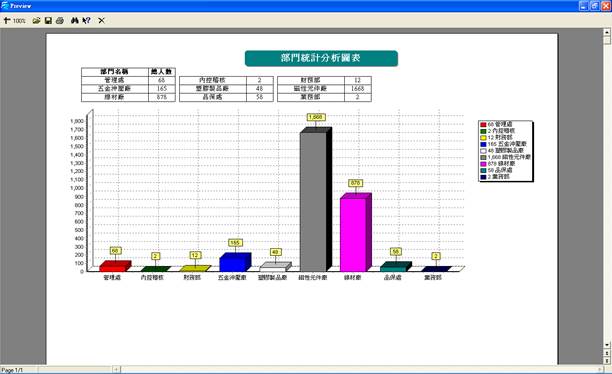Open a report file with folder icon
Screen dimensions: 612x374
pos(36,20)
